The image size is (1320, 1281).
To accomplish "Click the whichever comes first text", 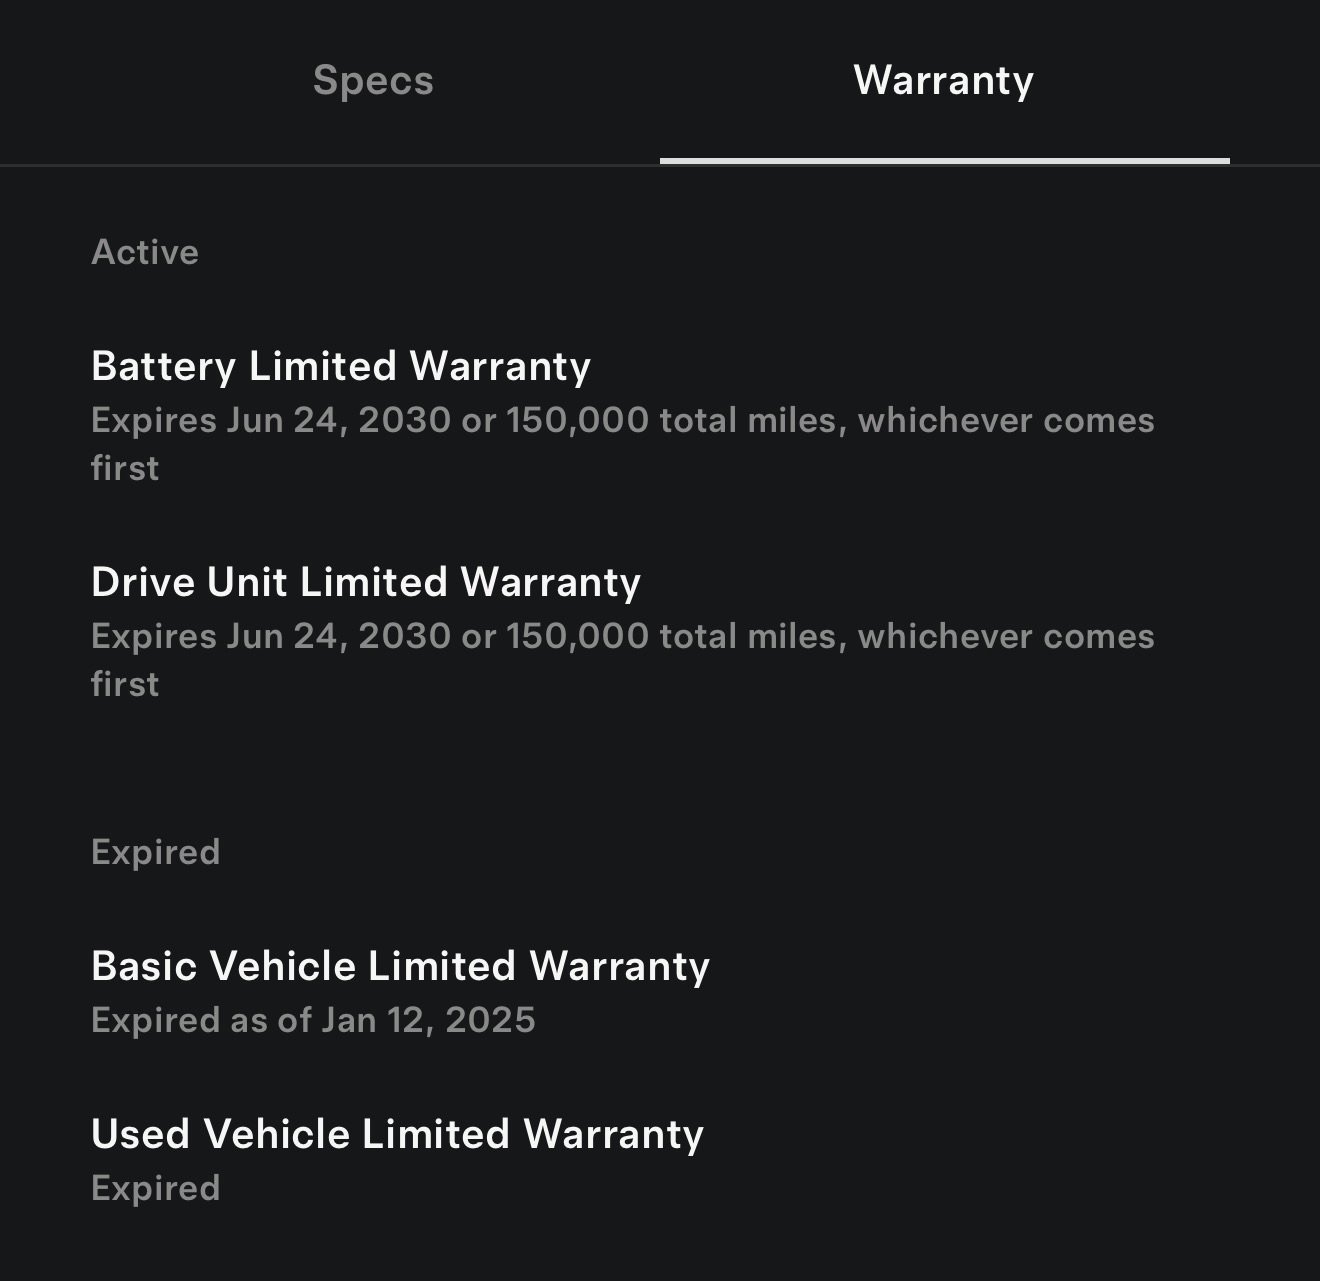I will [x=1010, y=420].
